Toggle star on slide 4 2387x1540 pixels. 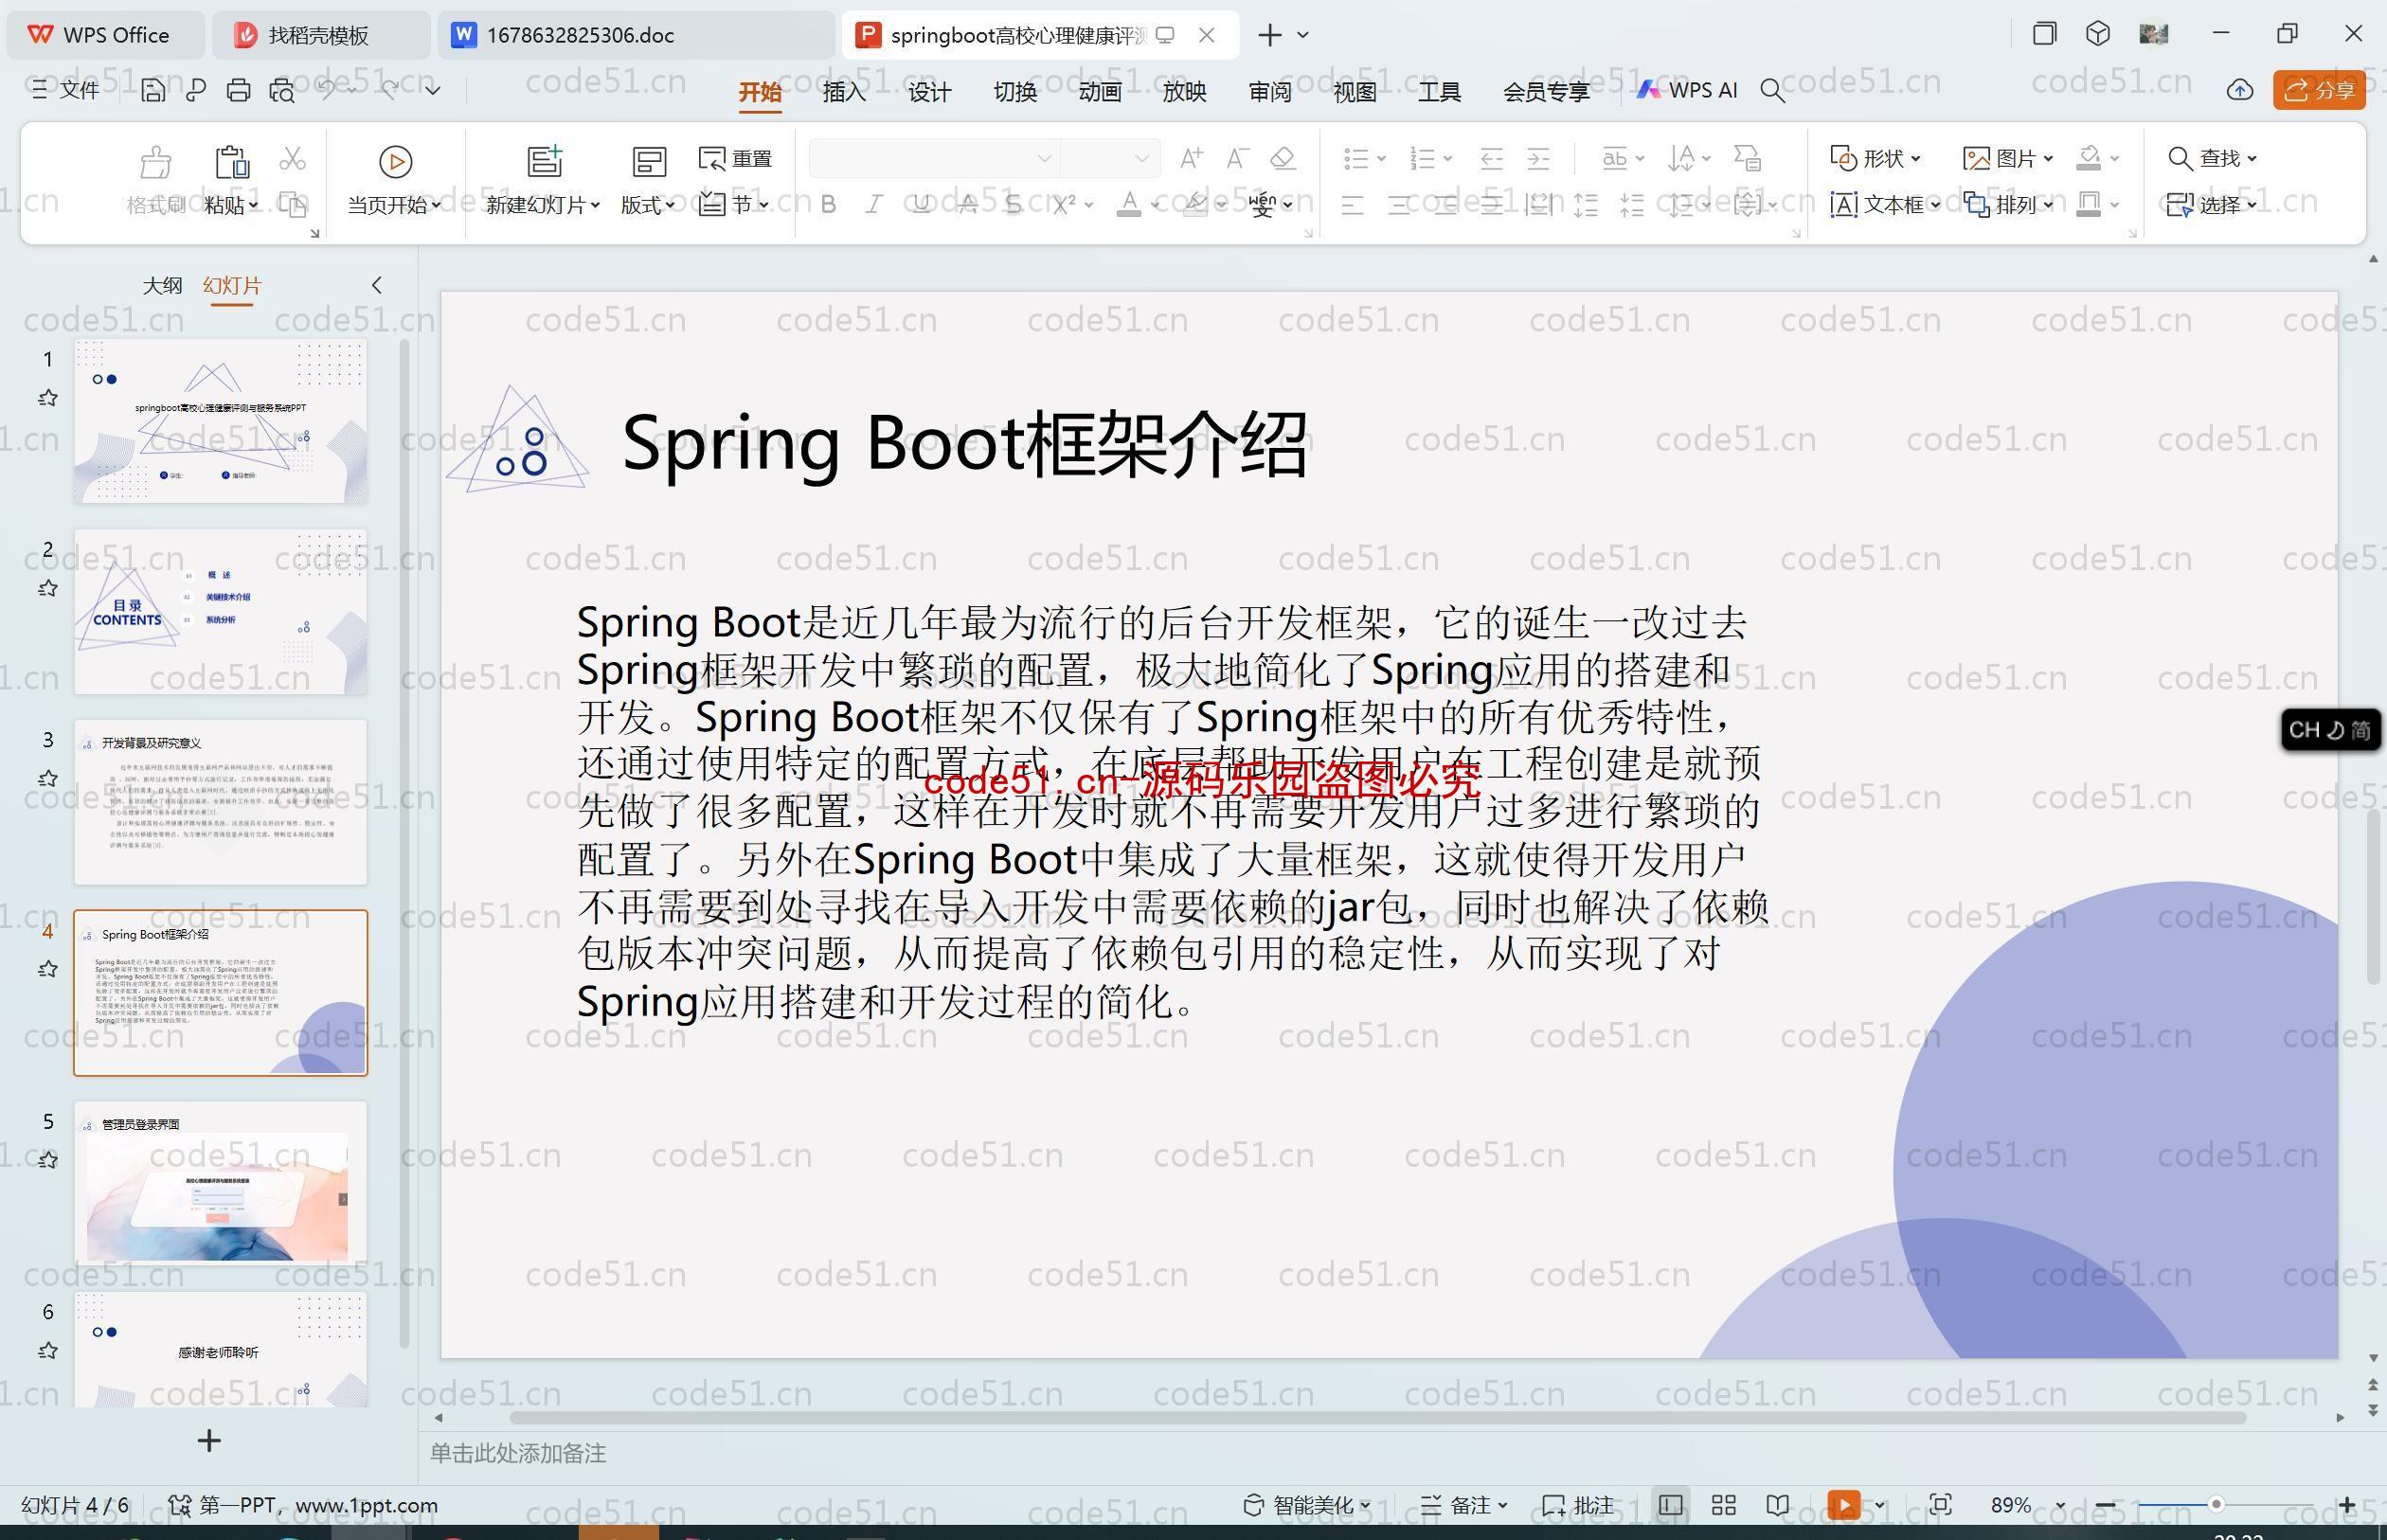pyautogui.click(x=47, y=969)
